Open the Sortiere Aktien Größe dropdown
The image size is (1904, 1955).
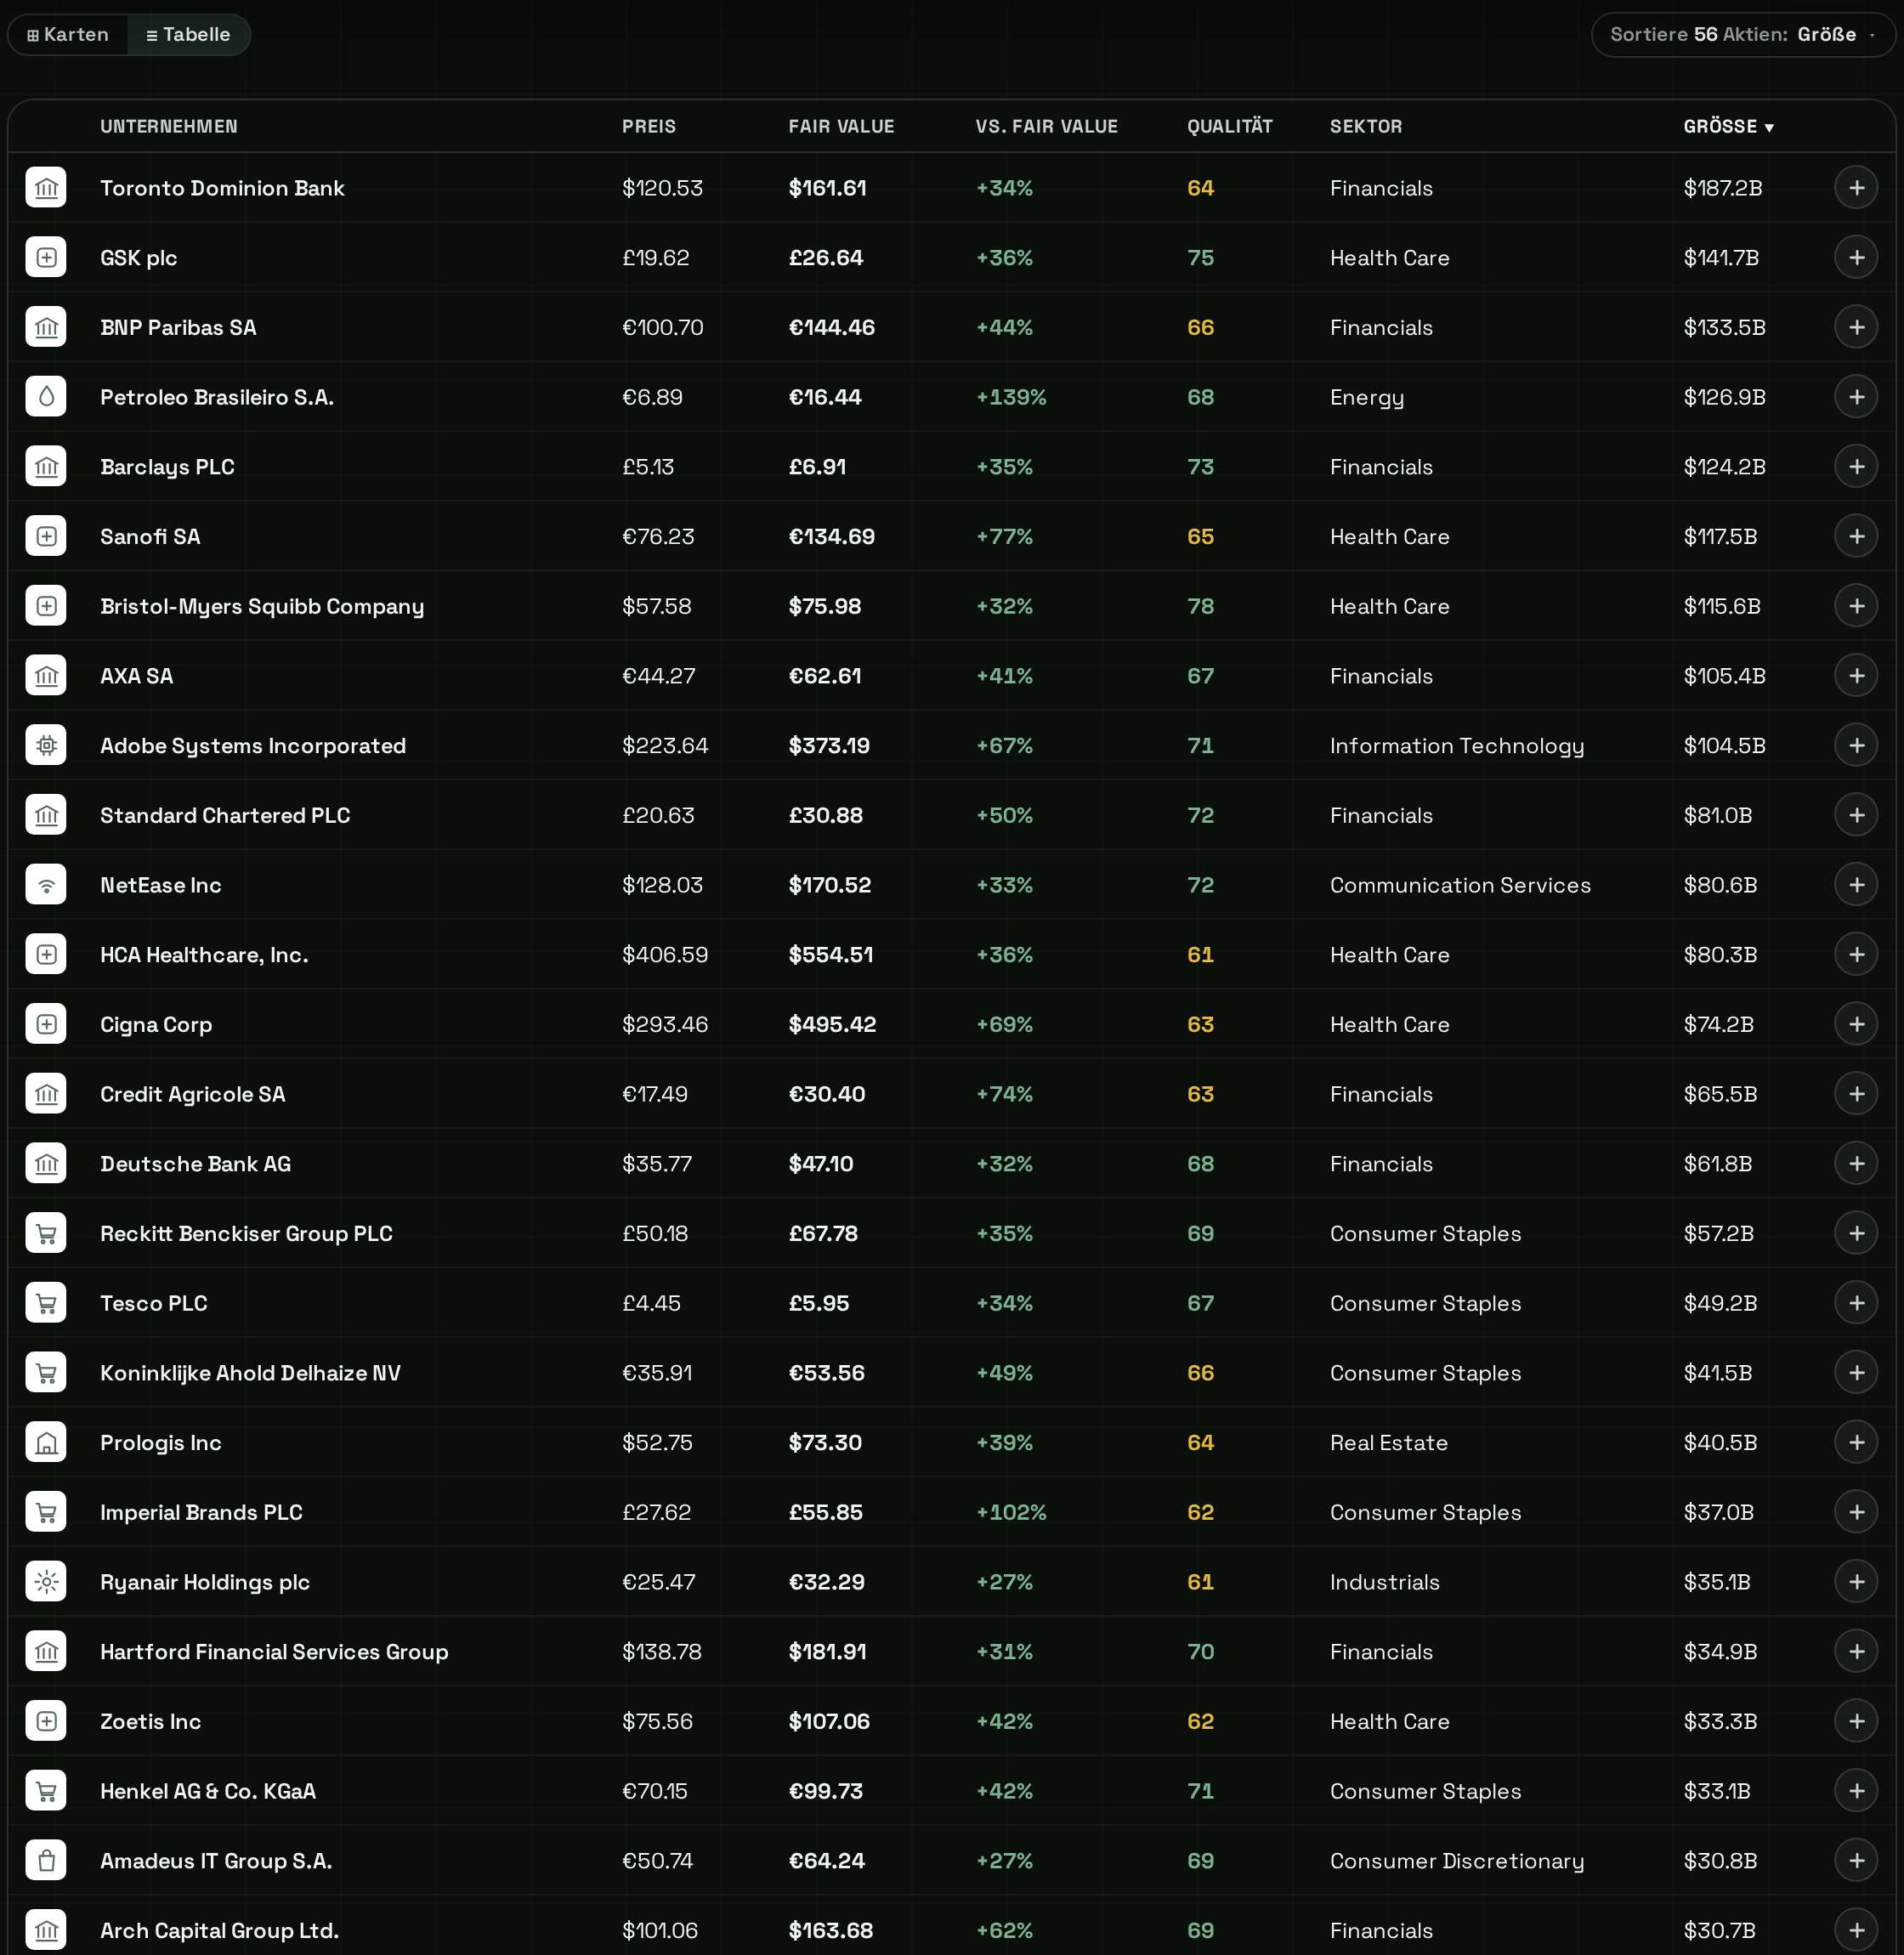1743,35
